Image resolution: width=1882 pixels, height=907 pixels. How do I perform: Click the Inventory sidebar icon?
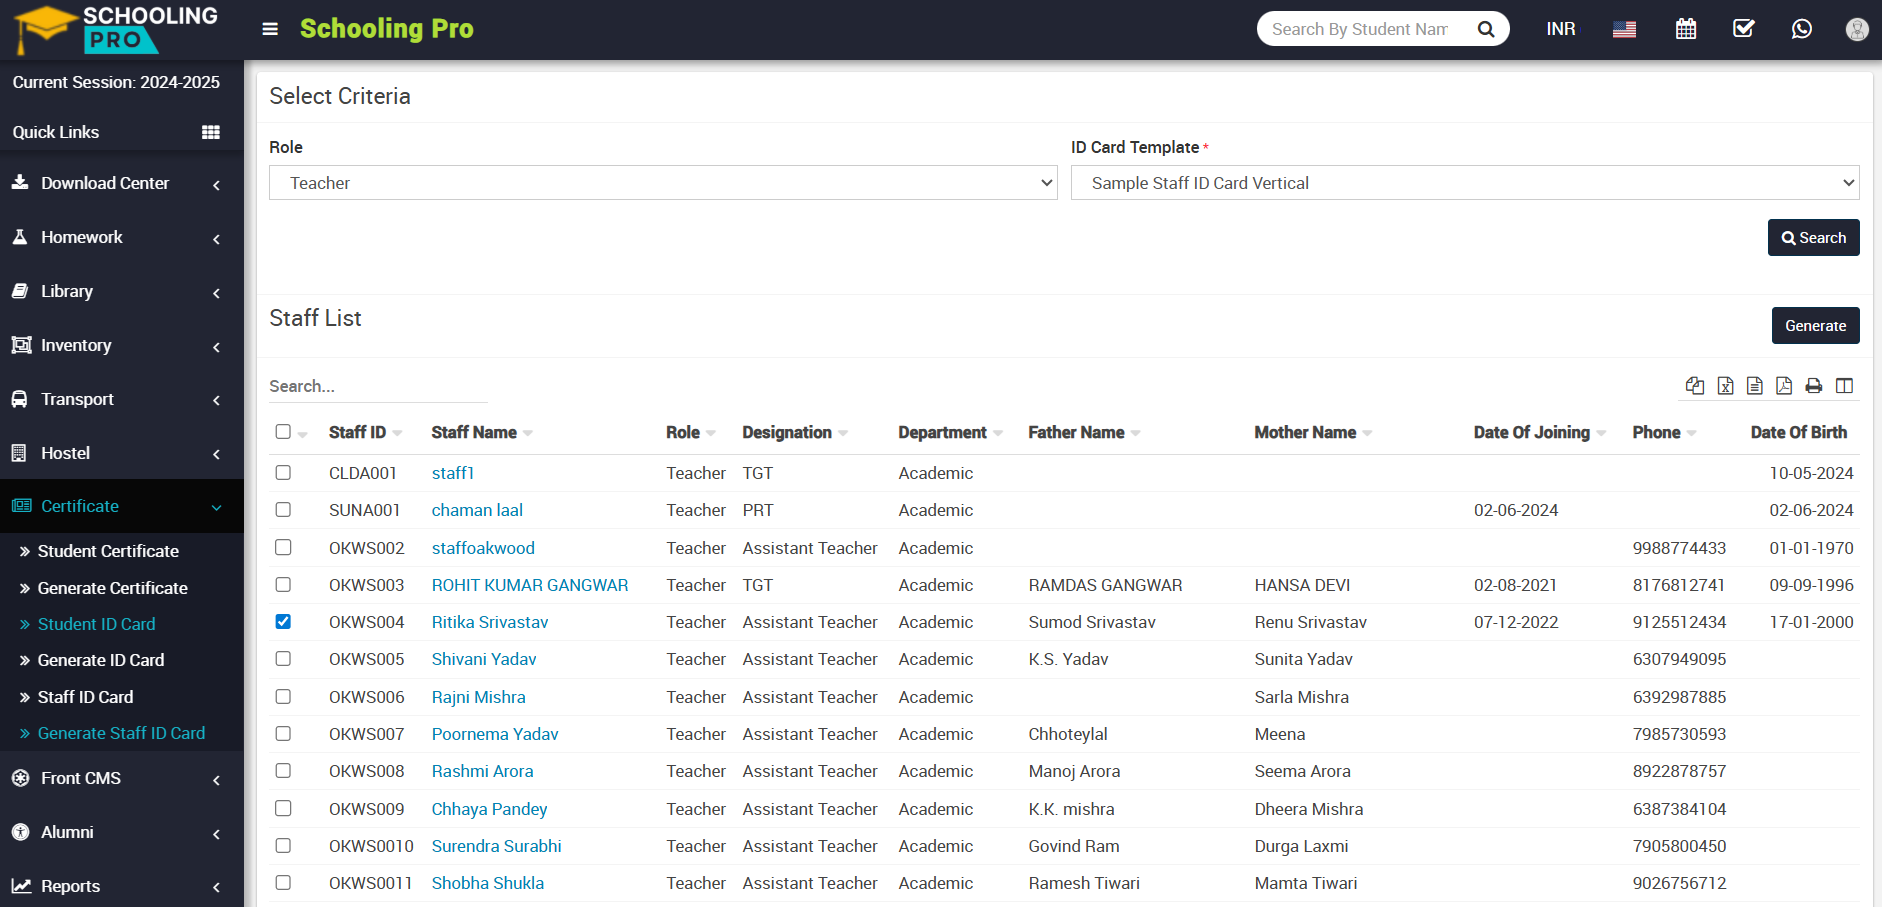(x=21, y=345)
